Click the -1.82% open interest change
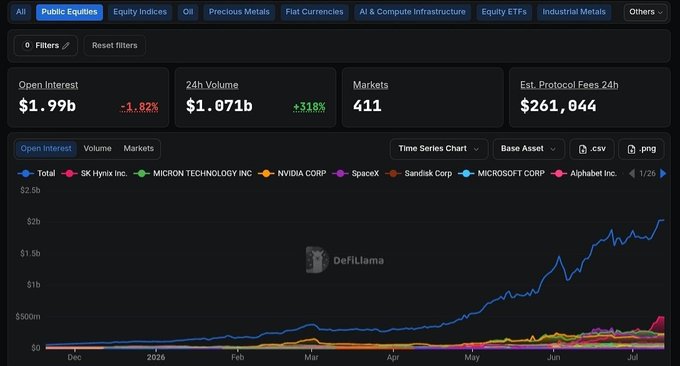This screenshot has width=680, height=366. click(139, 107)
